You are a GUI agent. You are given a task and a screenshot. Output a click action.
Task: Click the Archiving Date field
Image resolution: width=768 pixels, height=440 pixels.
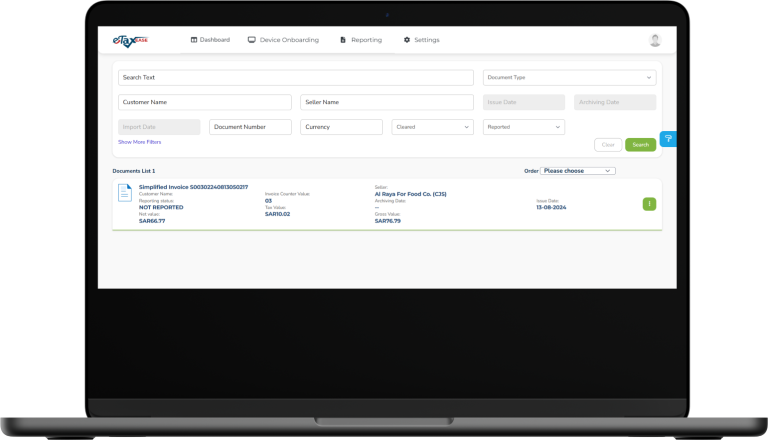[615, 102]
